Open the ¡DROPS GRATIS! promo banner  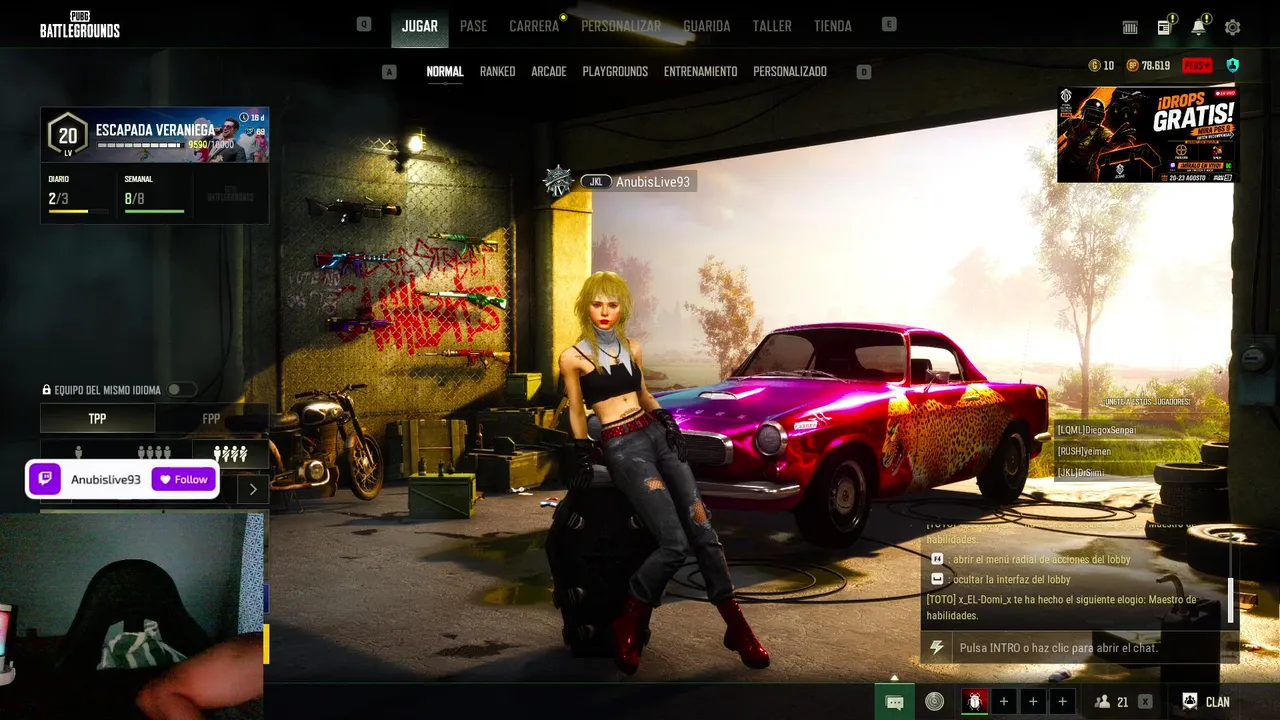click(x=1146, y=135)
